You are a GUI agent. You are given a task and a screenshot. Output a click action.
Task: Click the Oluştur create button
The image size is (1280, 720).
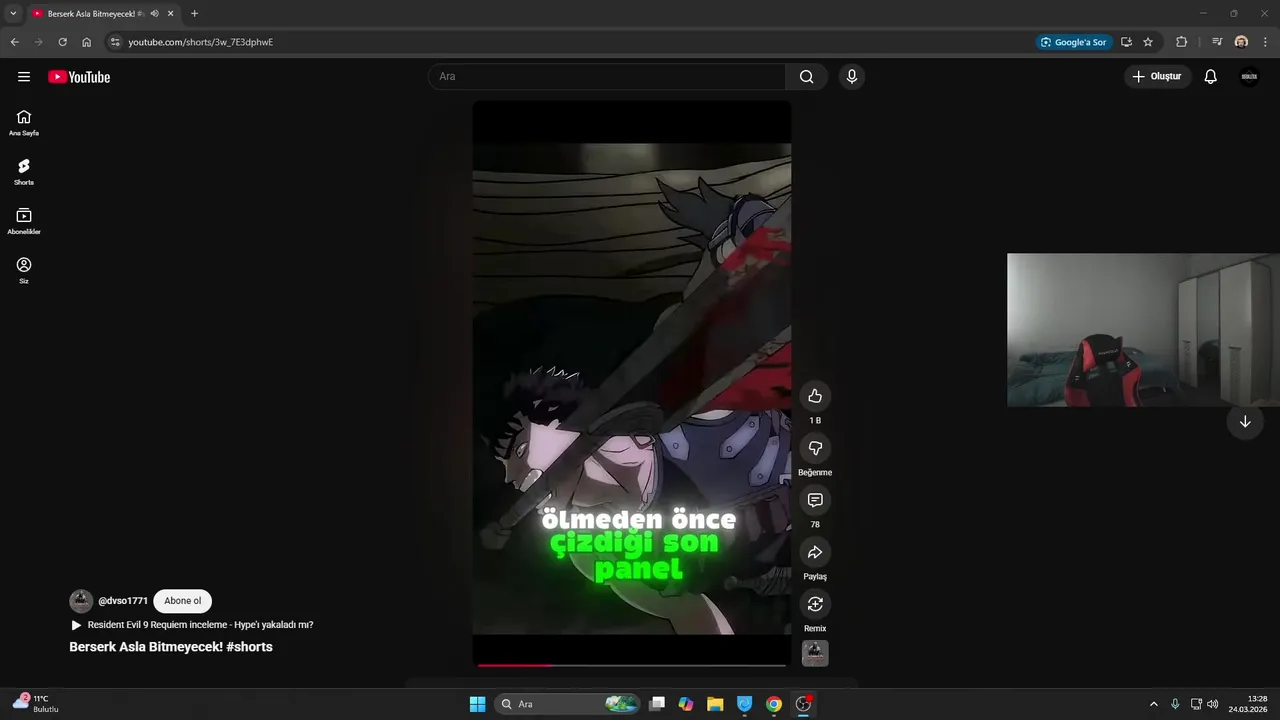[1157, 77]
